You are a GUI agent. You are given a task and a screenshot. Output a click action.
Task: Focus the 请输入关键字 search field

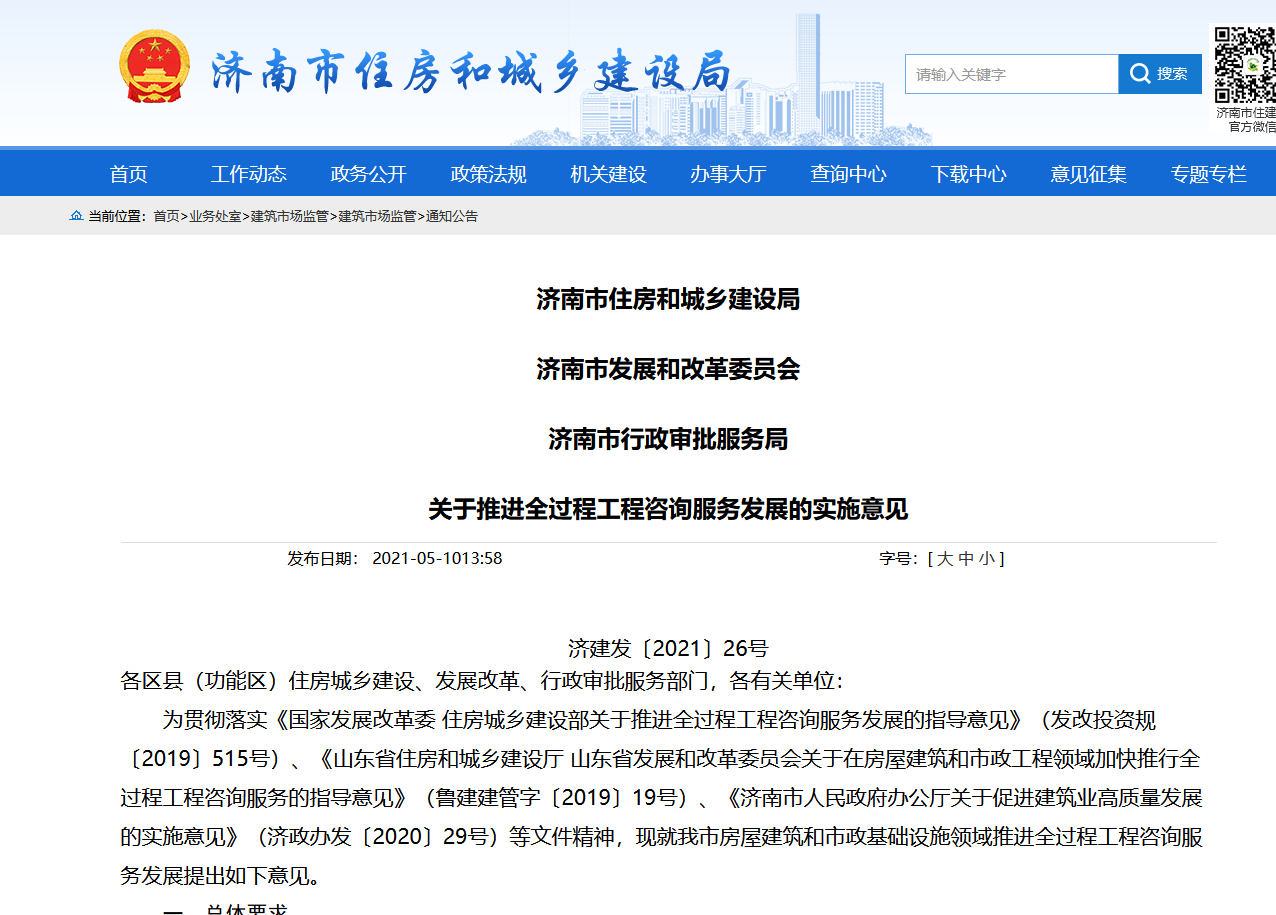tap(1011, 74)
